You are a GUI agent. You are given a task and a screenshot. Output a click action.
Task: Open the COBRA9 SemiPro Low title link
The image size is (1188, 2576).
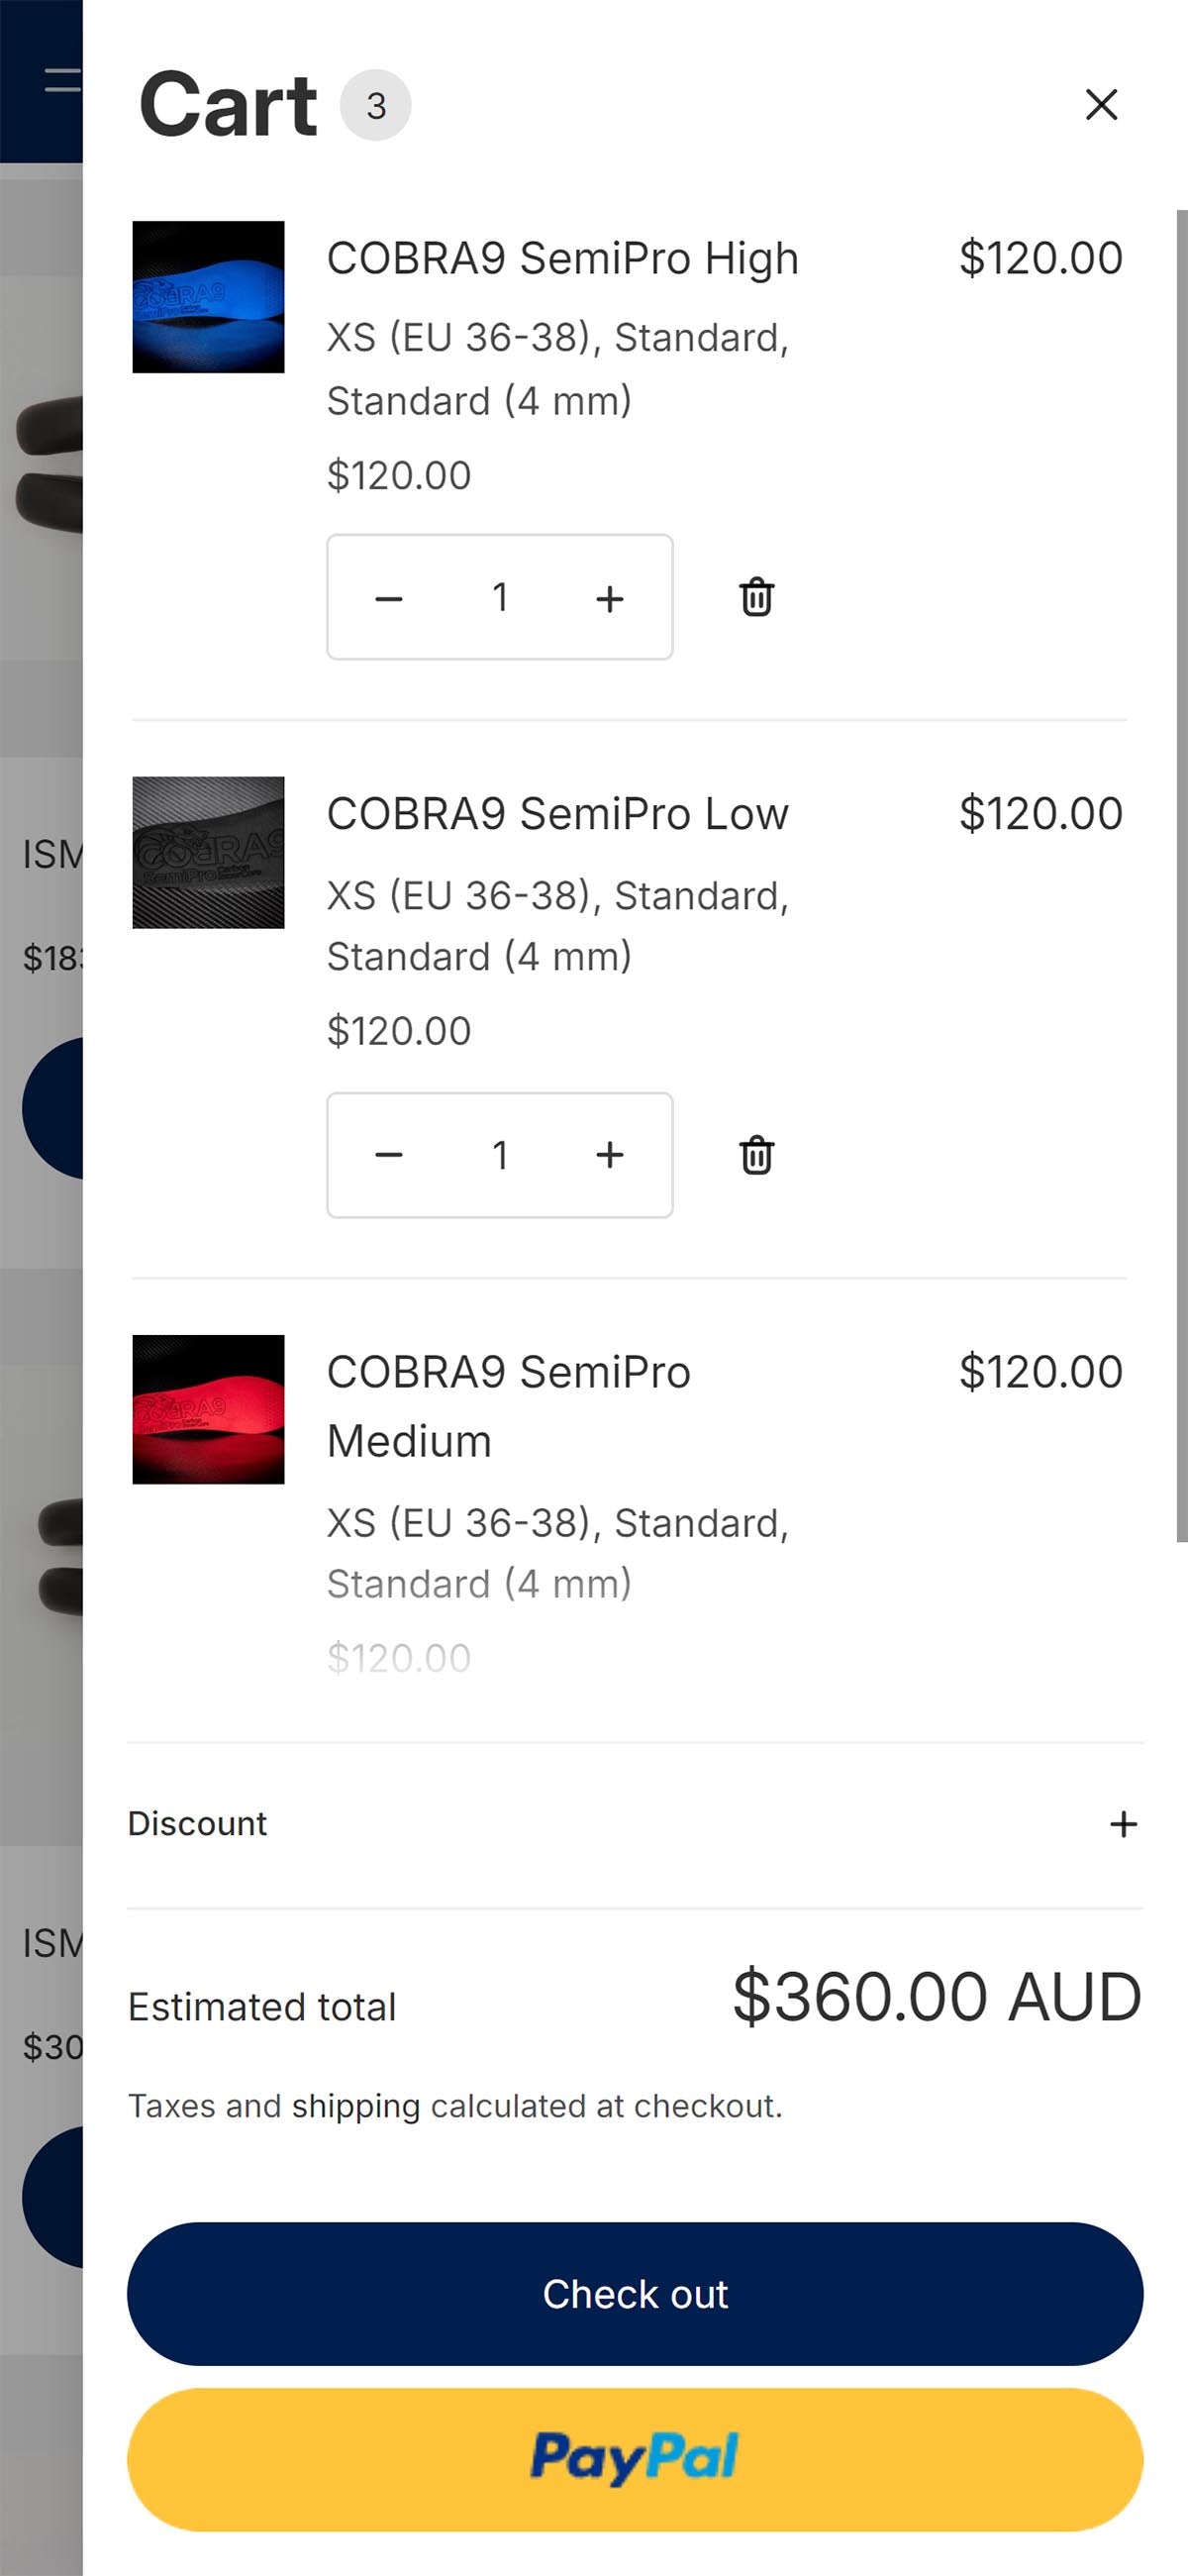(557, 814)
